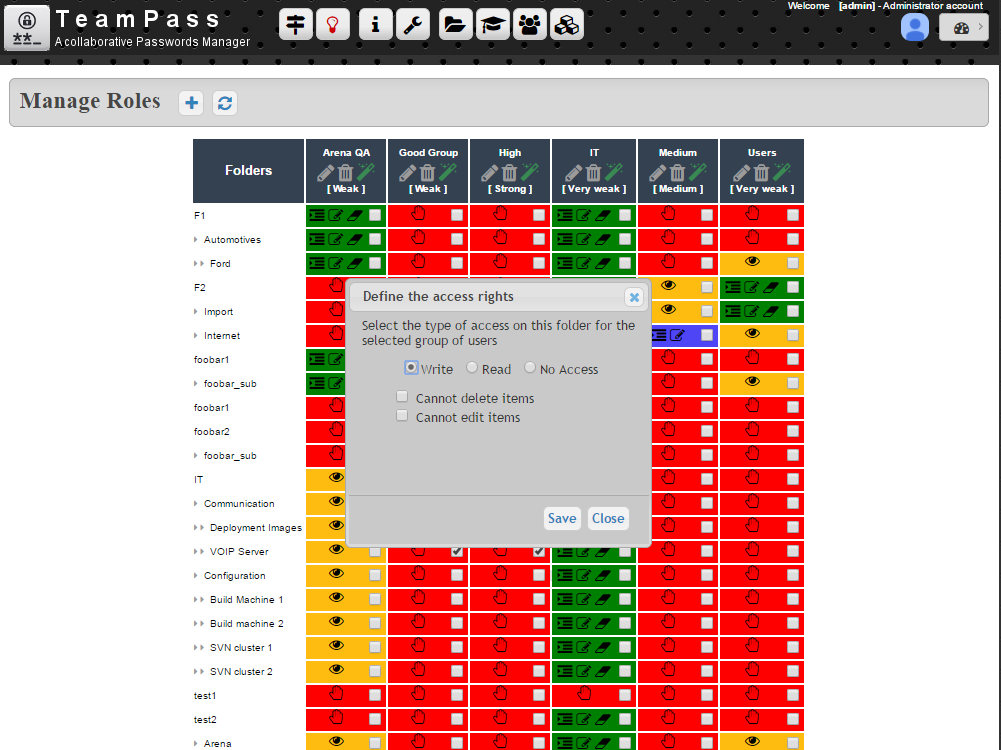This screenshot has height=750, width=1001.
Task: Open the home signpost icon in header
Action: 296,25
